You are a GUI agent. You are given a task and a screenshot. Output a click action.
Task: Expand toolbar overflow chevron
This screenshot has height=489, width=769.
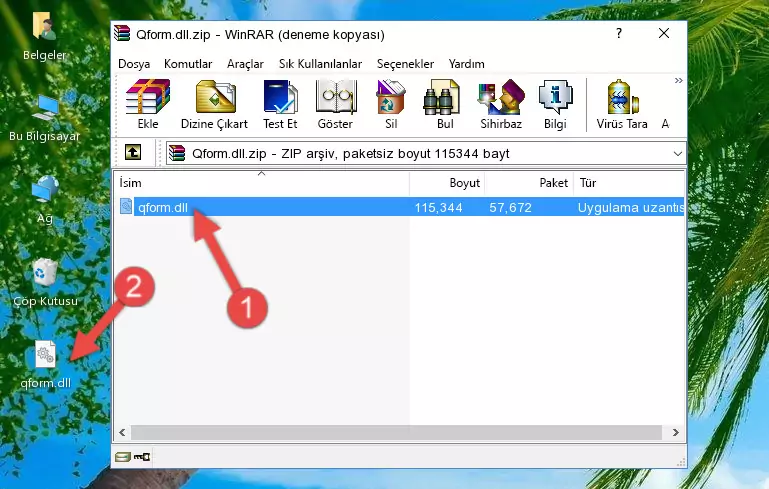pos(678,81)
